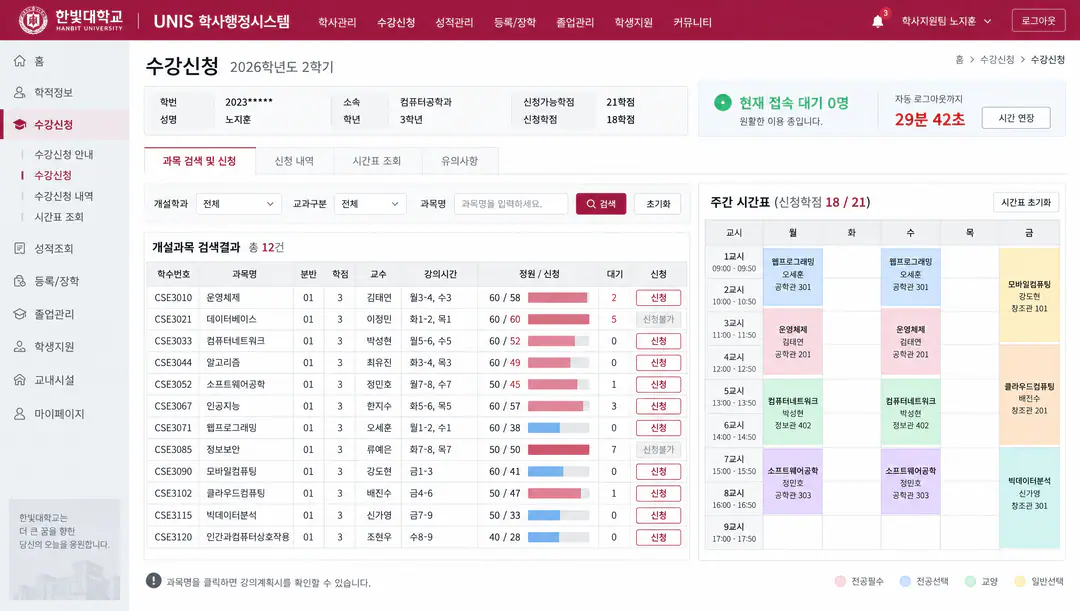This screenshot has width=1080, height=611.
Task: Click the Friday 모바일컴퓨팅 timetable block
Action: coord(1029,296)
